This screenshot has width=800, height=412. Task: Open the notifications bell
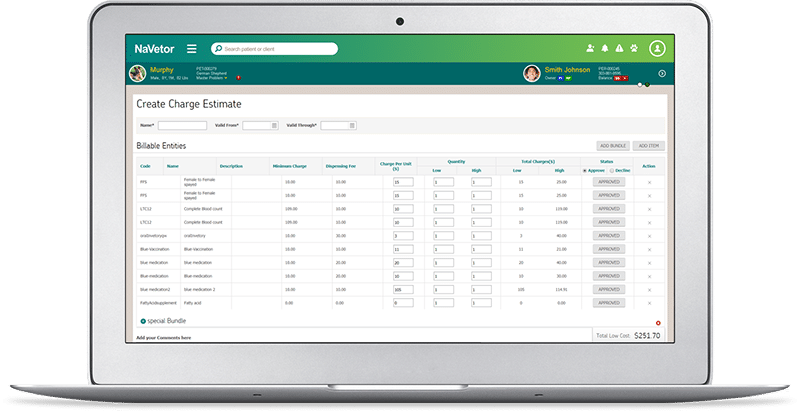tap(605, 48)
